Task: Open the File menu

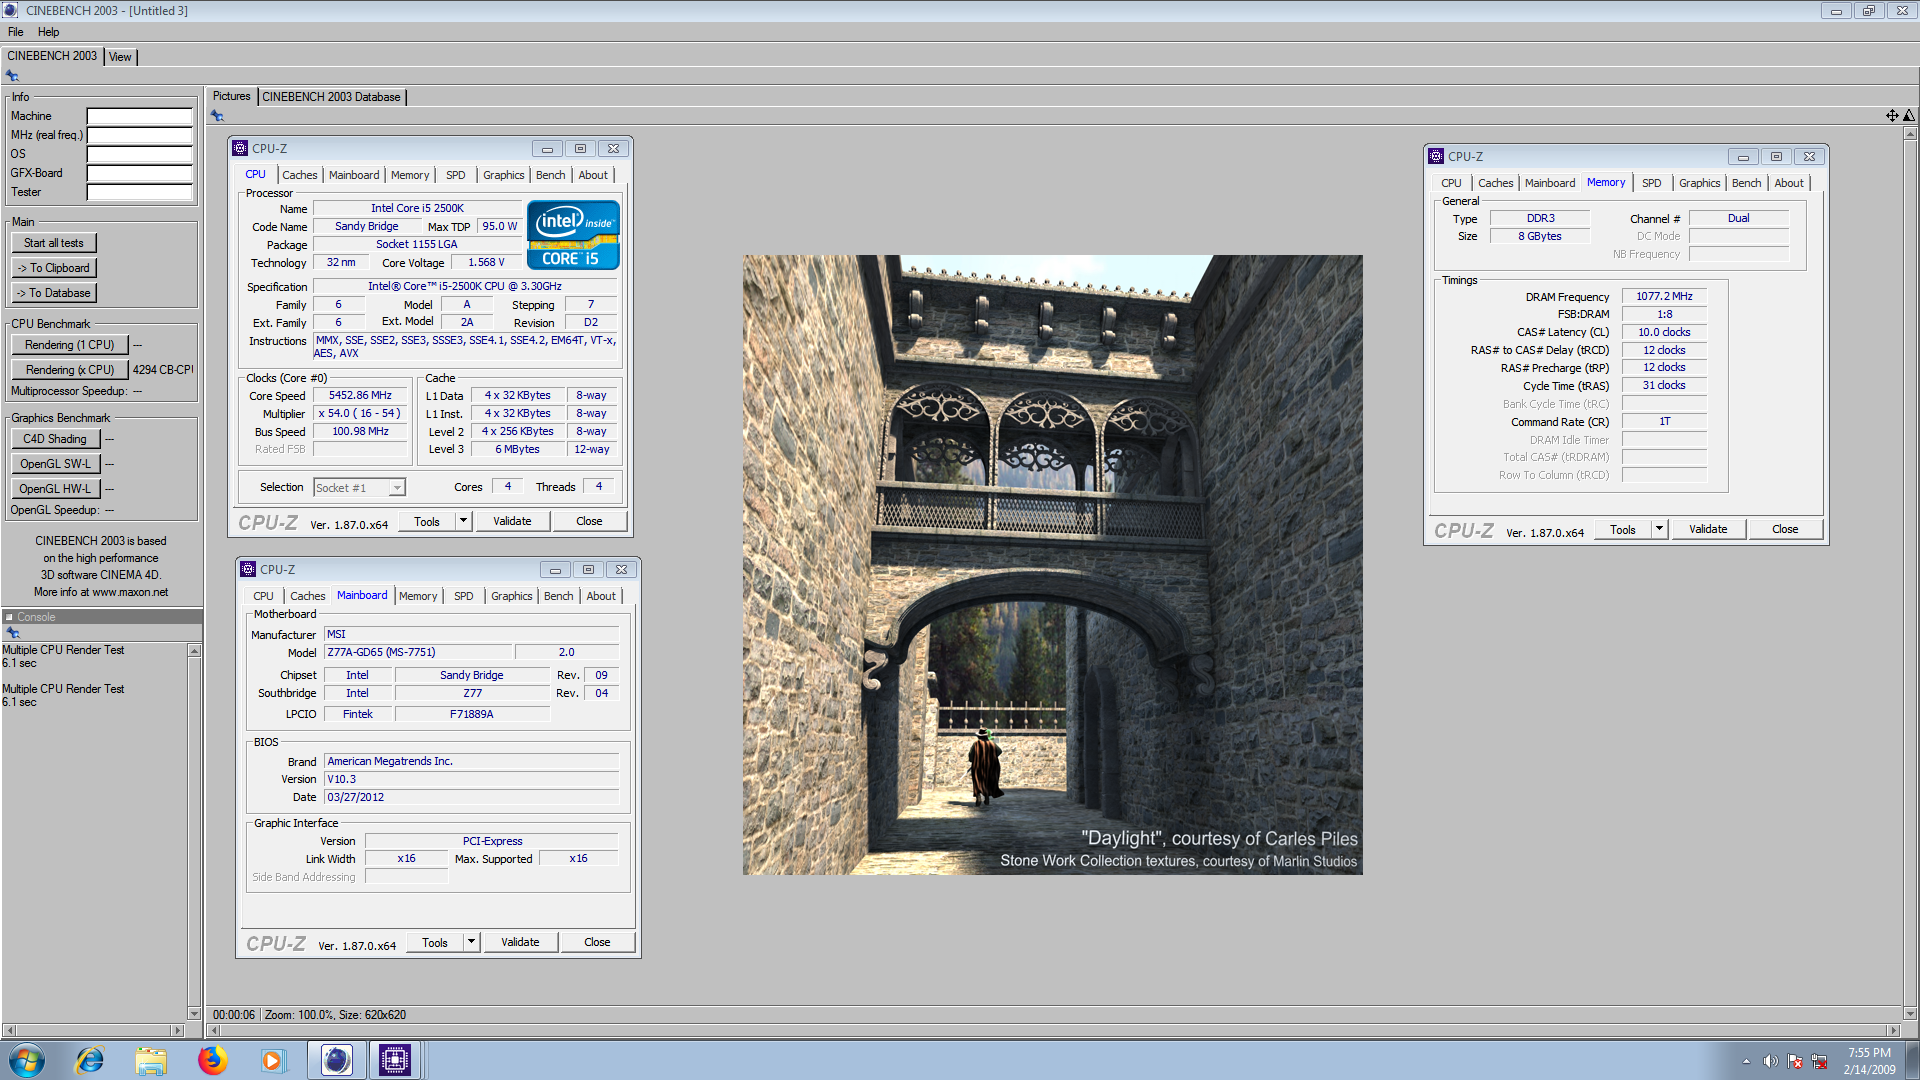Action: pyautogui.click(x=16, y=32)
